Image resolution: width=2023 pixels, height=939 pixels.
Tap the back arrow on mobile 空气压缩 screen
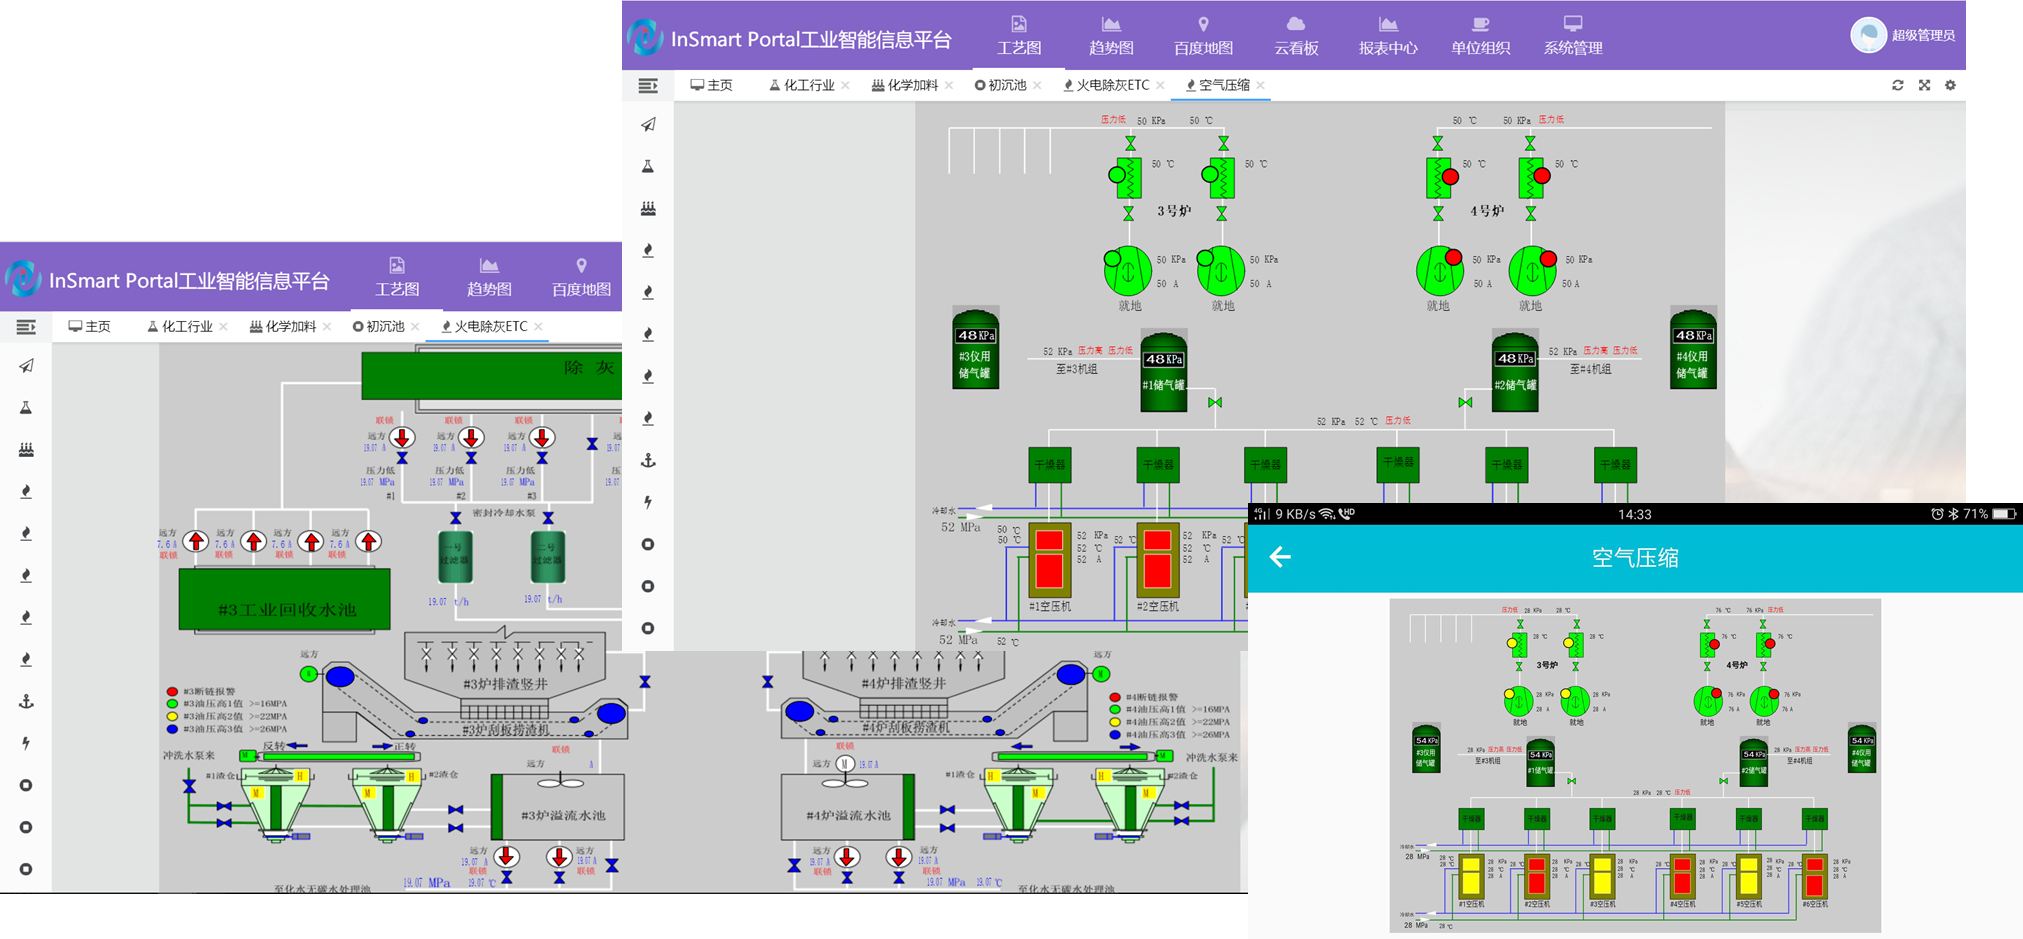[x=1280, y=557]
